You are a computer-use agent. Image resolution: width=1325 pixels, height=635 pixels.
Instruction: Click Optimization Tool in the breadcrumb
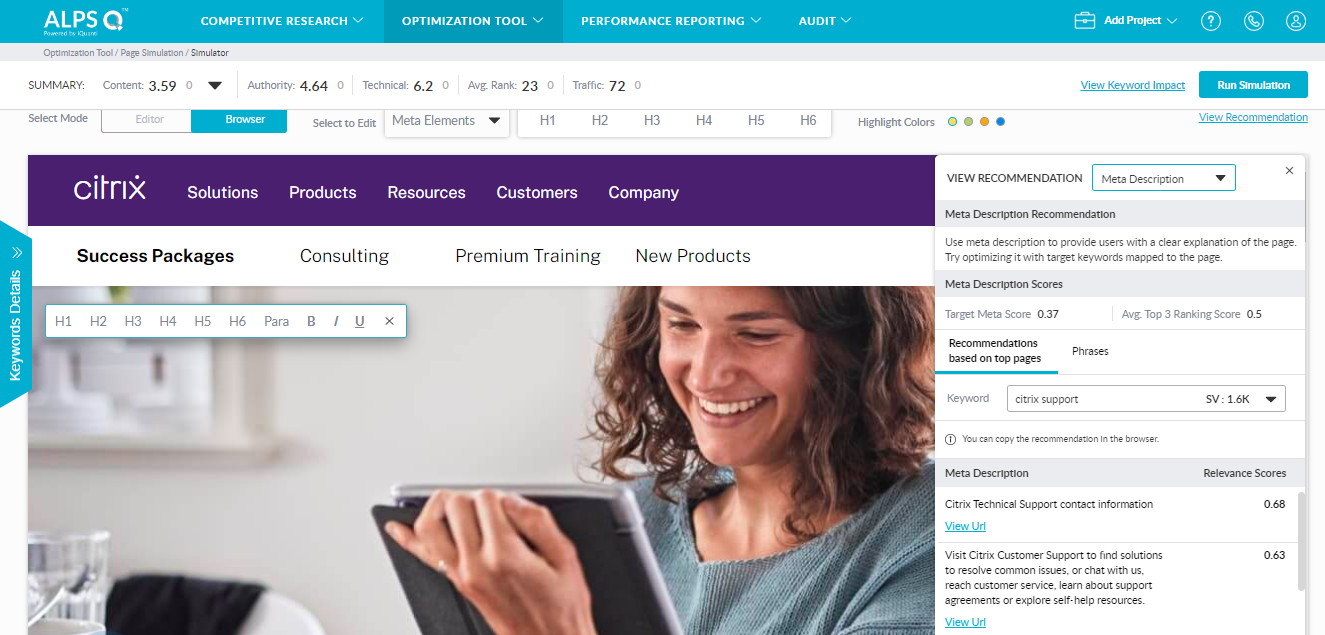pyautogui.click(x=79, y=52)
